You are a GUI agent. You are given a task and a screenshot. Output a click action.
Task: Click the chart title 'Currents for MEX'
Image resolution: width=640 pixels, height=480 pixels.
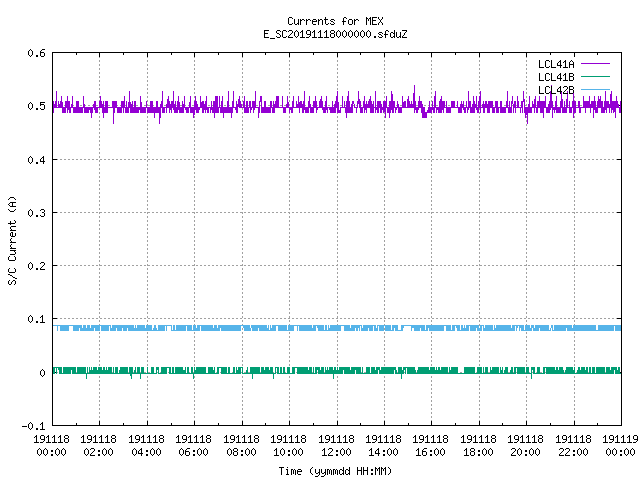(335, 21)
